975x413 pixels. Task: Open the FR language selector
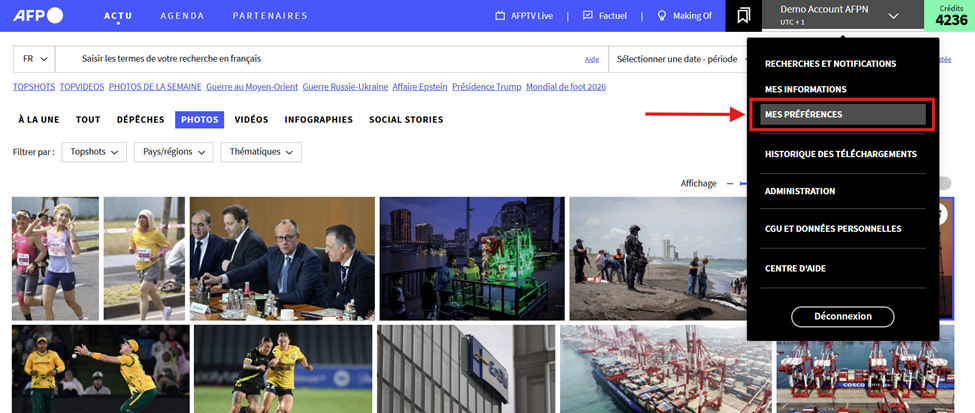click(33, 59)
